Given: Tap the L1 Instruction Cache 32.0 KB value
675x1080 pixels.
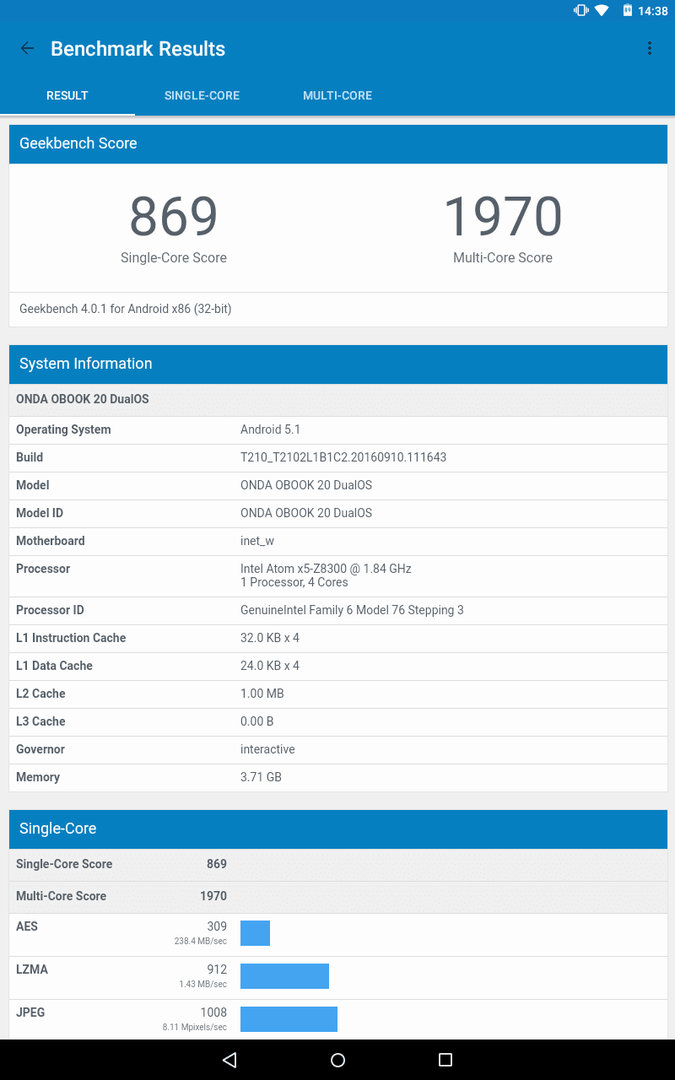Looking at the screenshot, I should [x=269, y=638].
